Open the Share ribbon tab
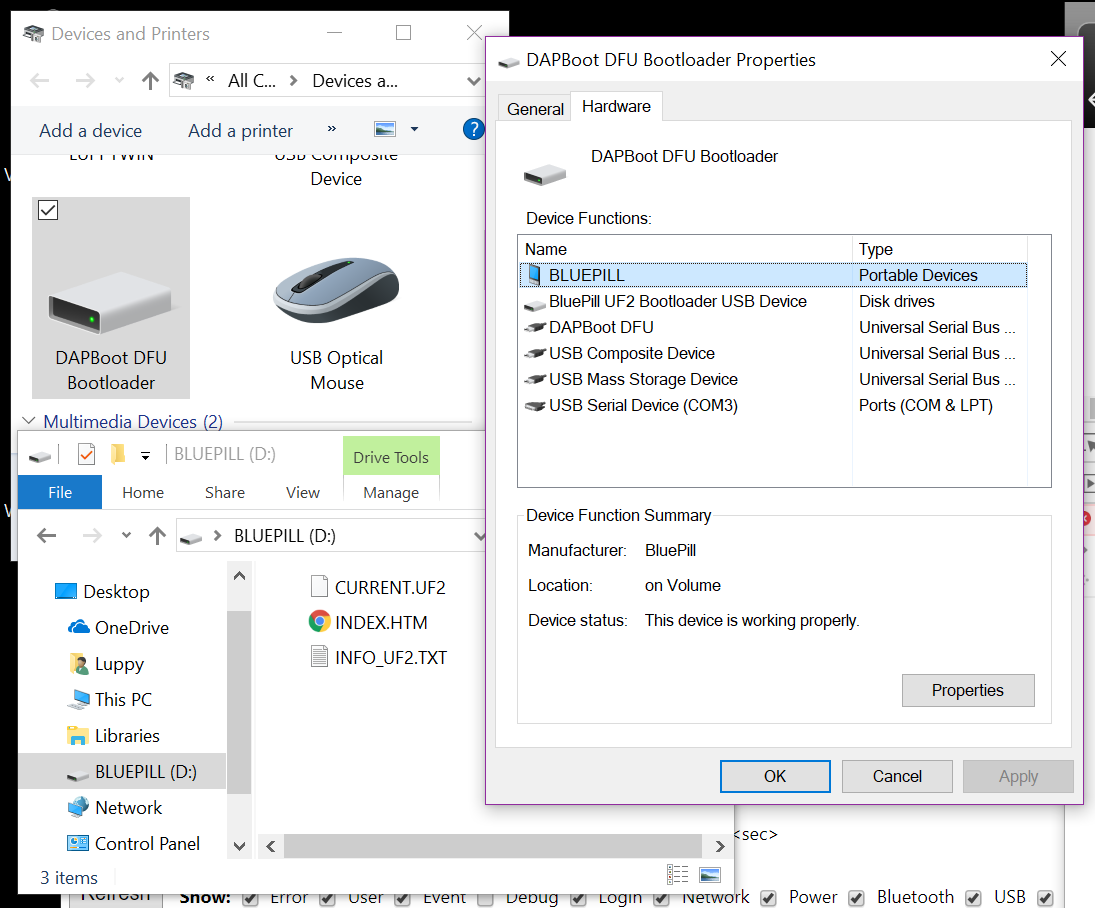1095x908 pixels. [225, 492]
